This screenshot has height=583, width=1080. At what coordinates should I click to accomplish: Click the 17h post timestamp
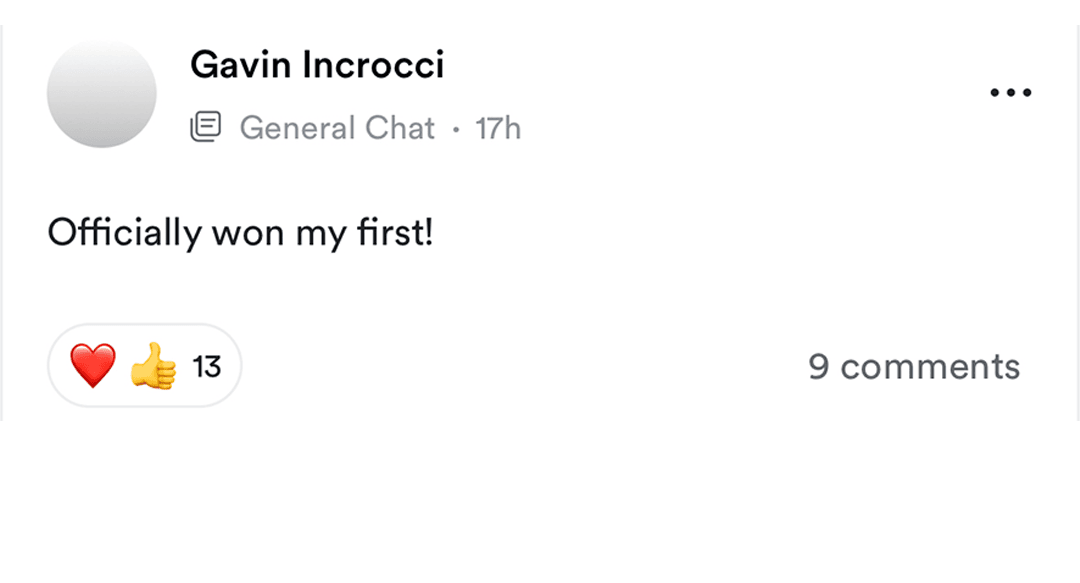coord(498,128)
